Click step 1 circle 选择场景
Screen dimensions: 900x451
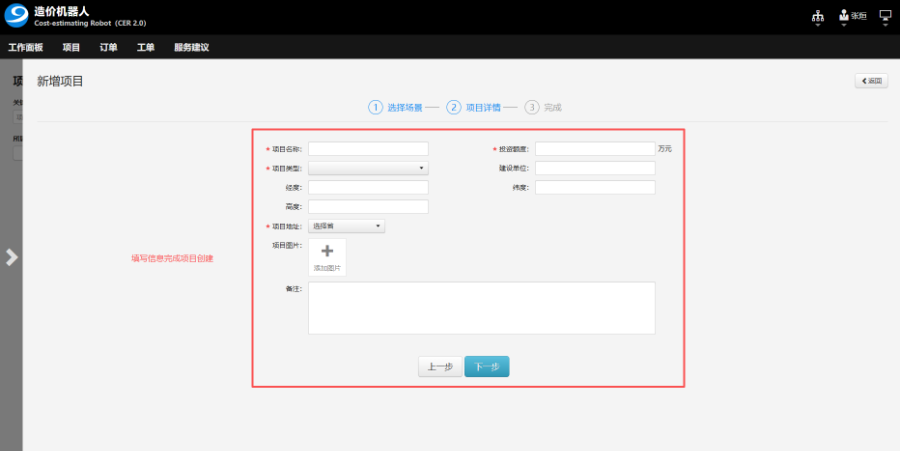(x=376, y=107)
